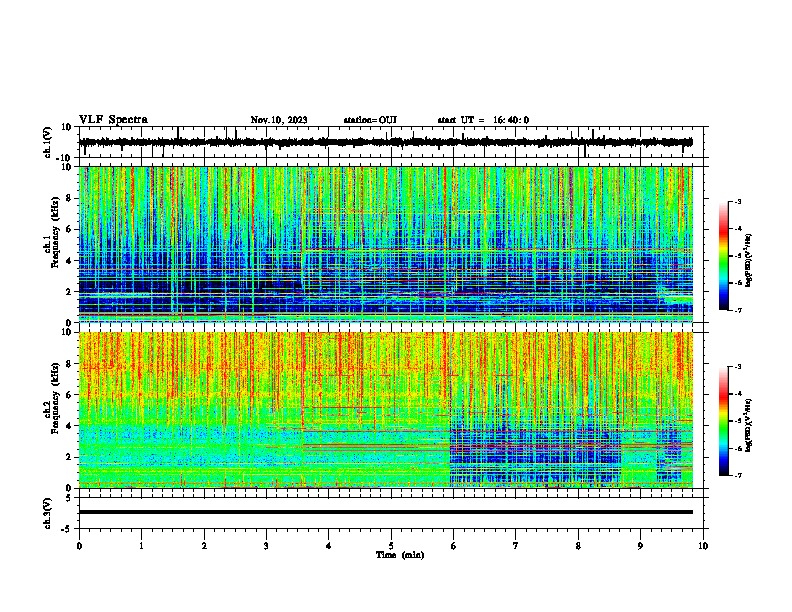
Task: Click the "-5" tick on ch.3(V) axis
Action: (x=68, y=529)
